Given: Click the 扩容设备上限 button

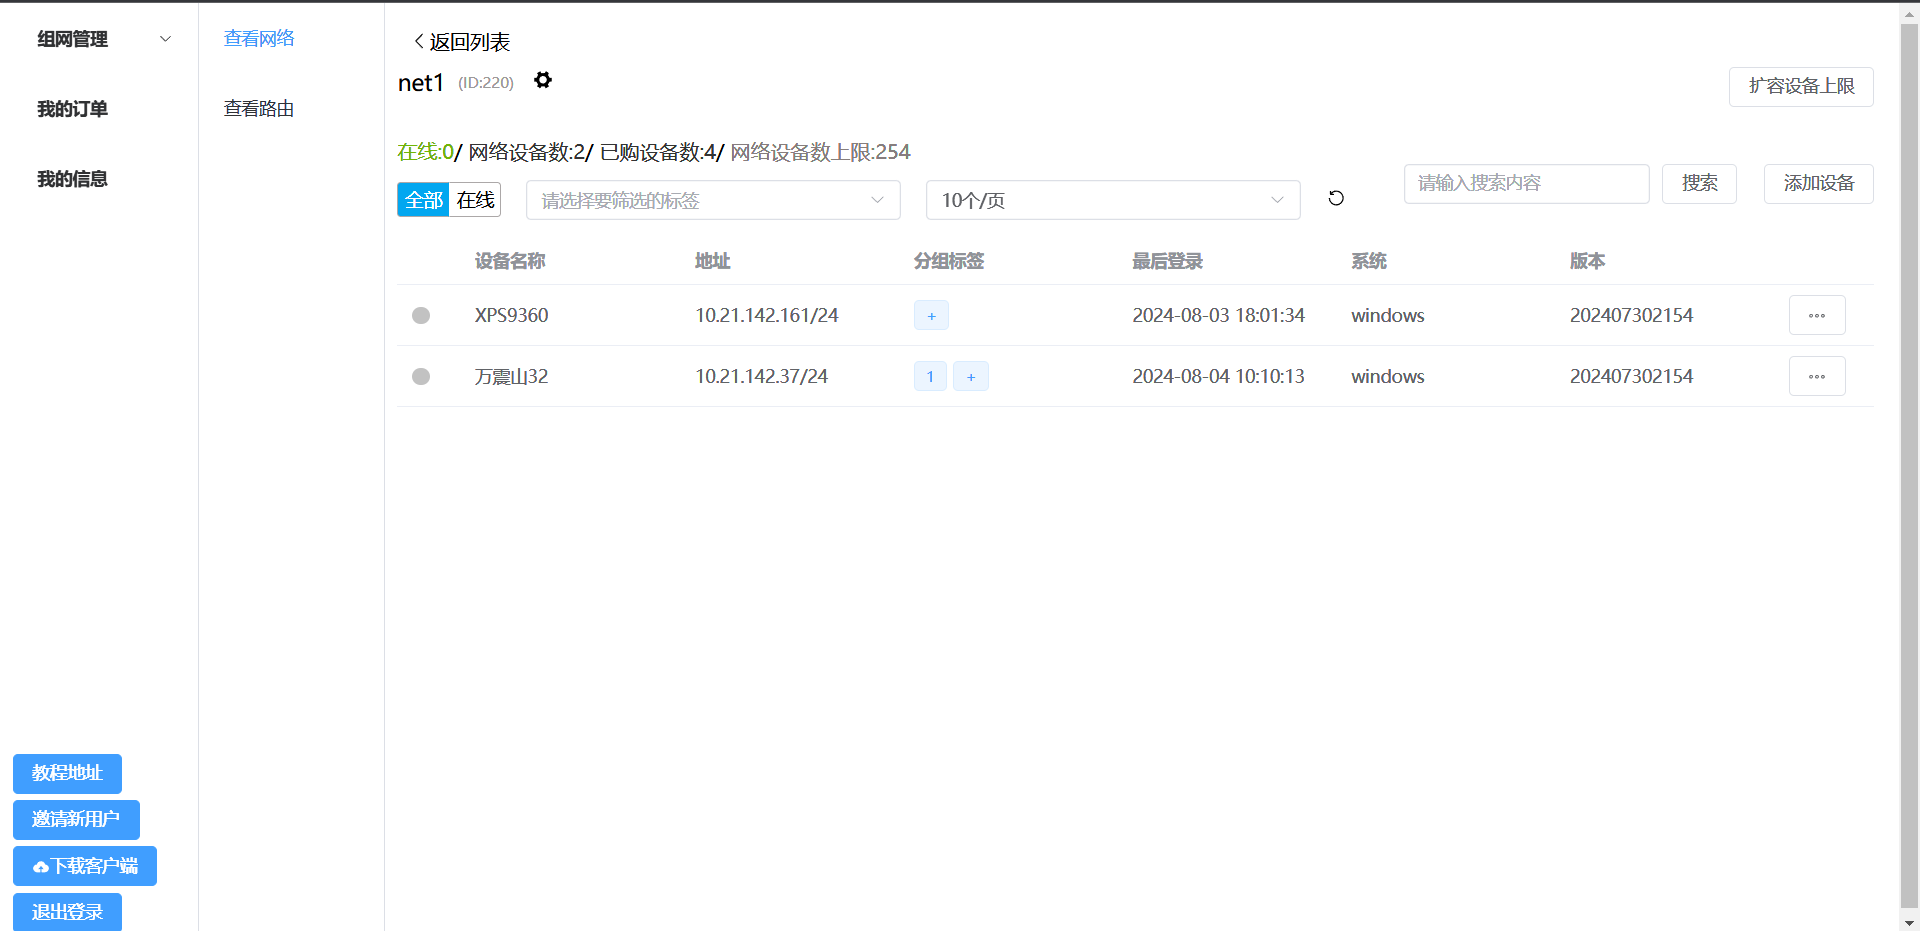Looking at the screenshot, I should point(1801,86).
